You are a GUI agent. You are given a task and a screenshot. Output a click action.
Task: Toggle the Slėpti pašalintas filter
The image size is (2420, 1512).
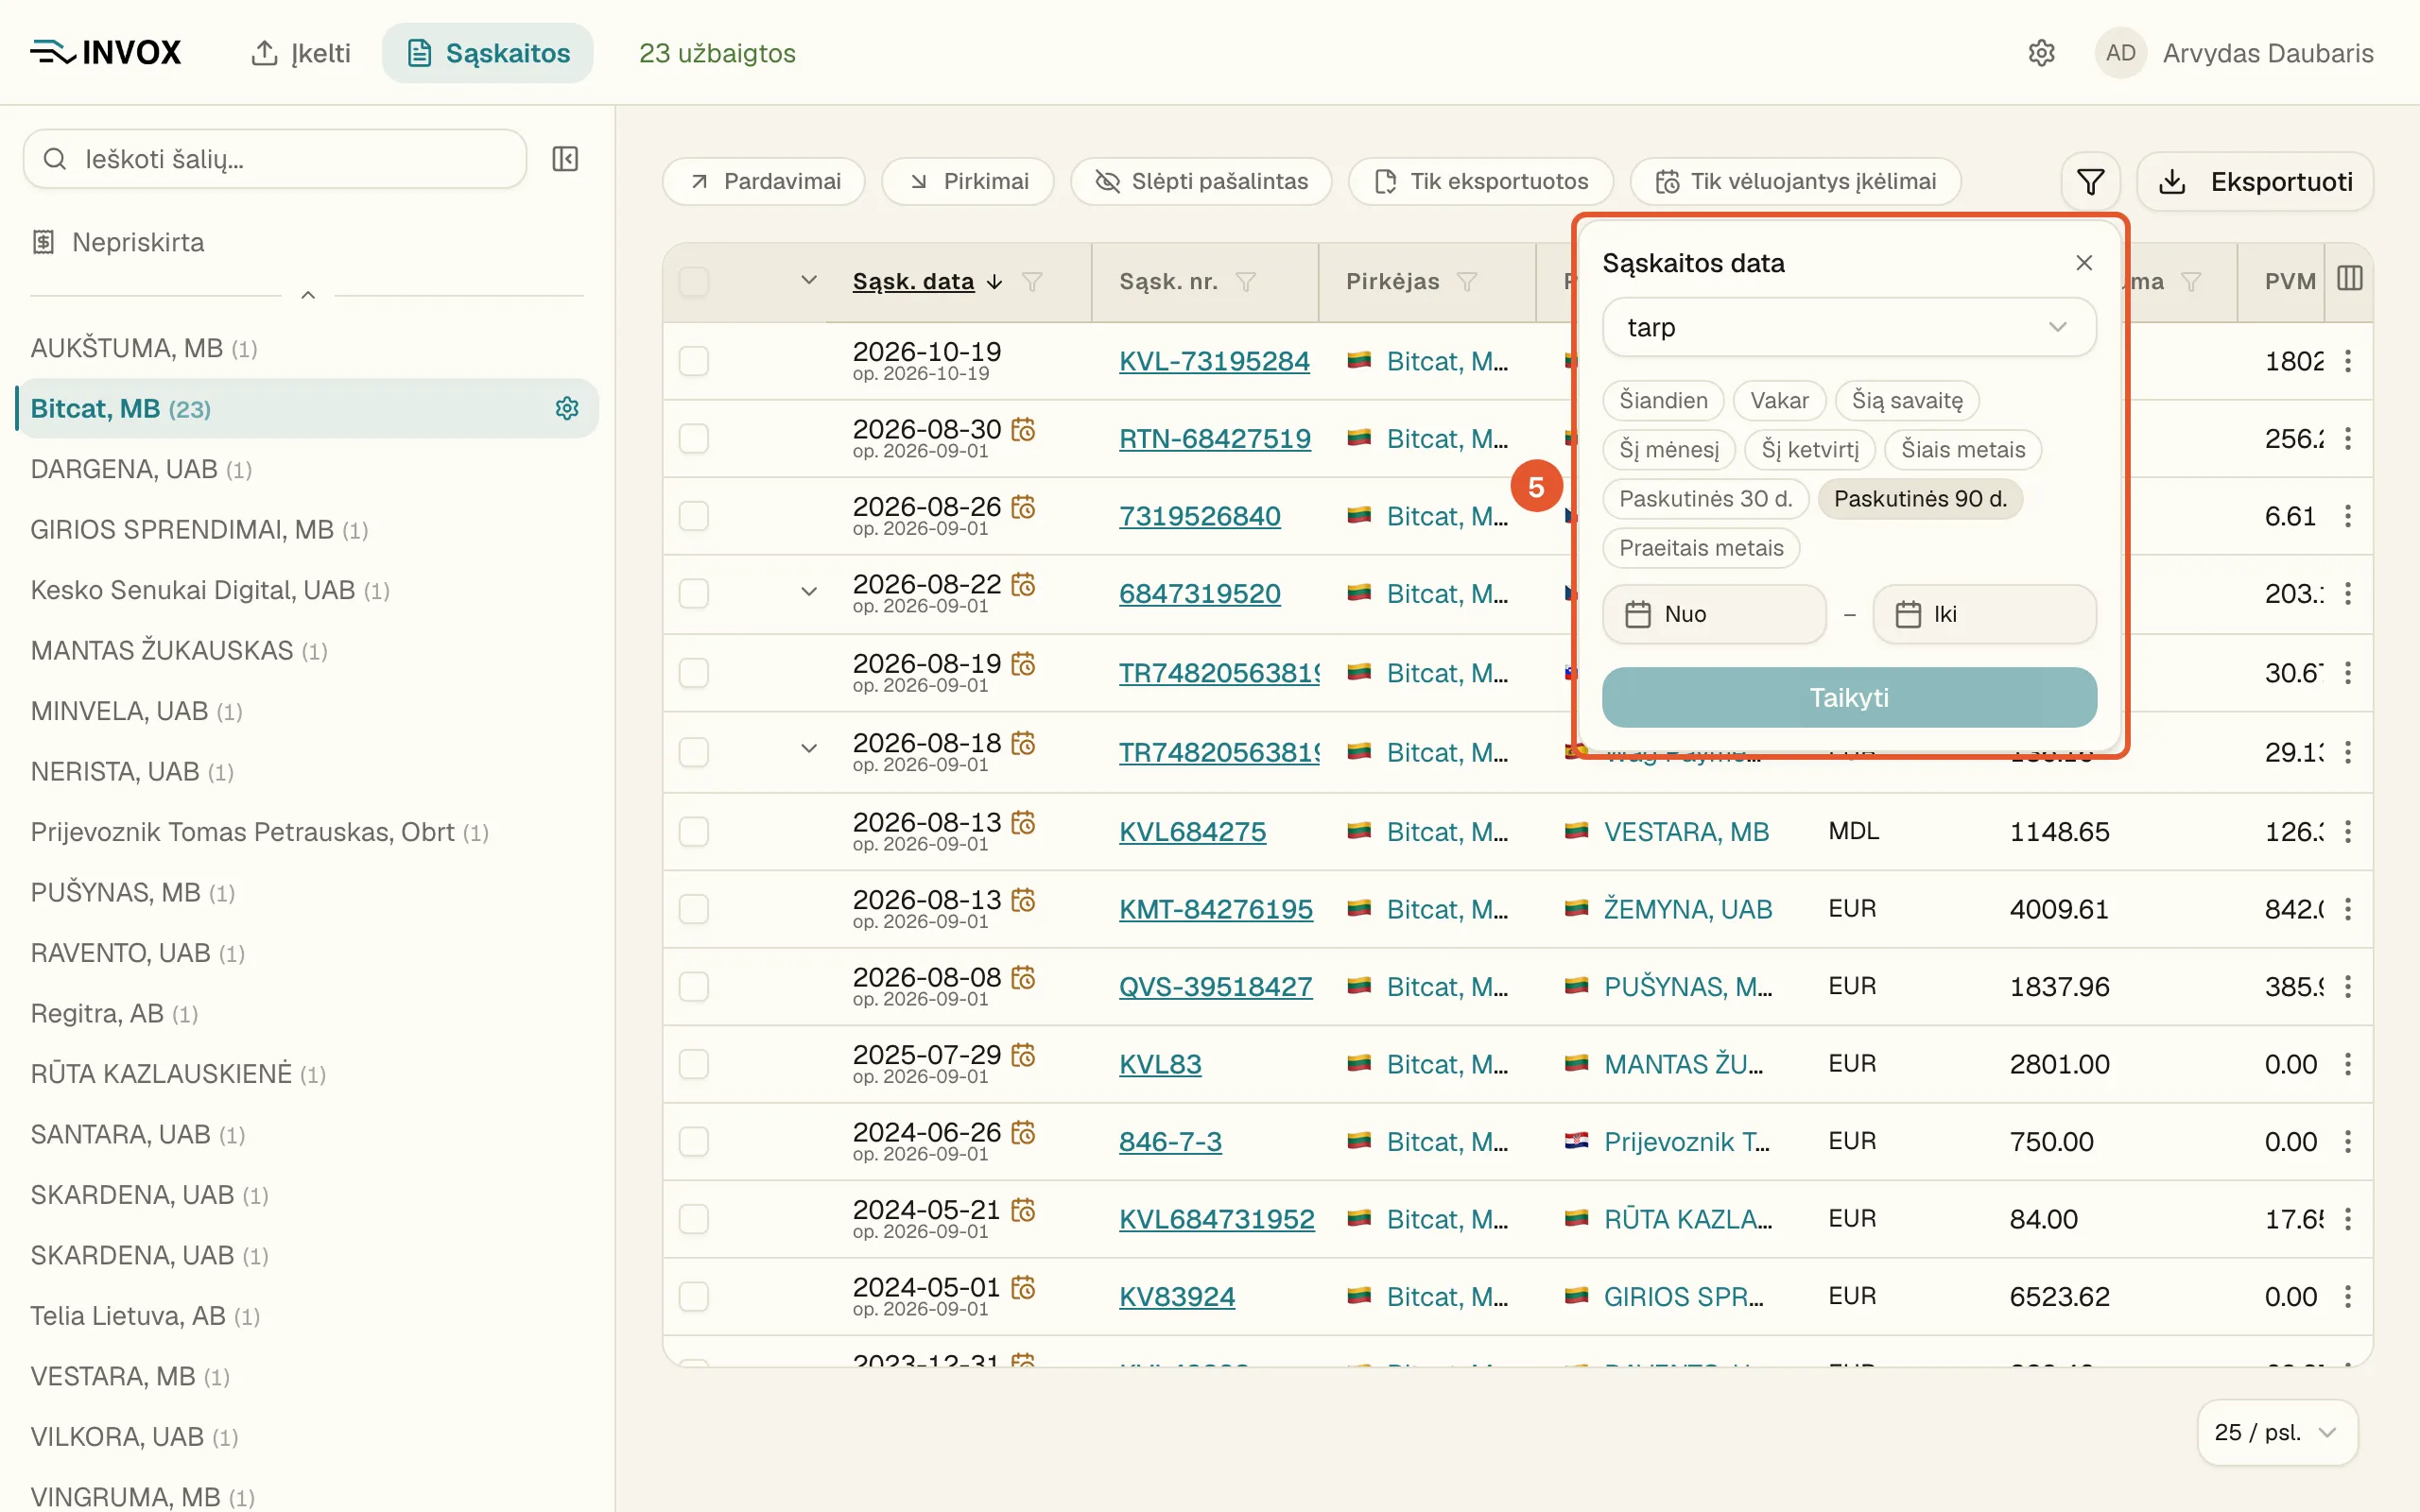pos(1201,182)
